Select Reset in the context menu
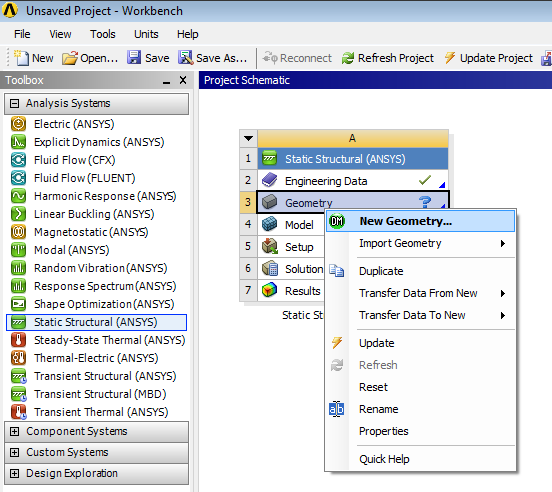Viewport: 552px width, 492px height. tap(420, 387)
